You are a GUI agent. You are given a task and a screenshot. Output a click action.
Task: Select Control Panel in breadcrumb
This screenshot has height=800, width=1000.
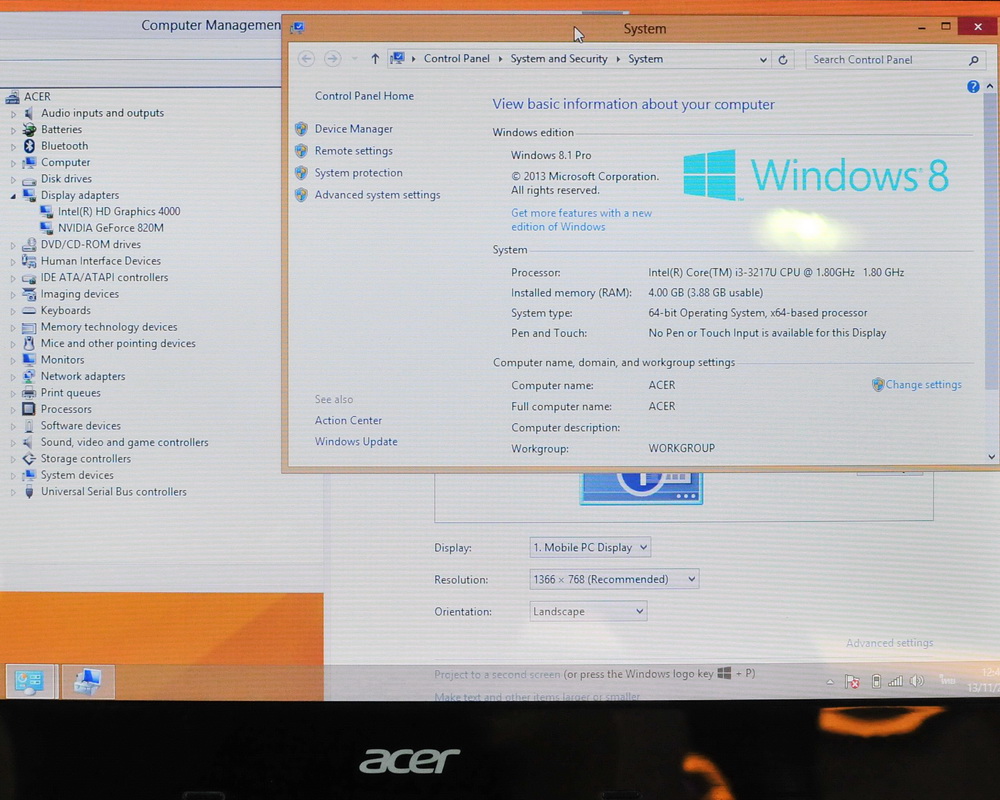coord(457,59)
